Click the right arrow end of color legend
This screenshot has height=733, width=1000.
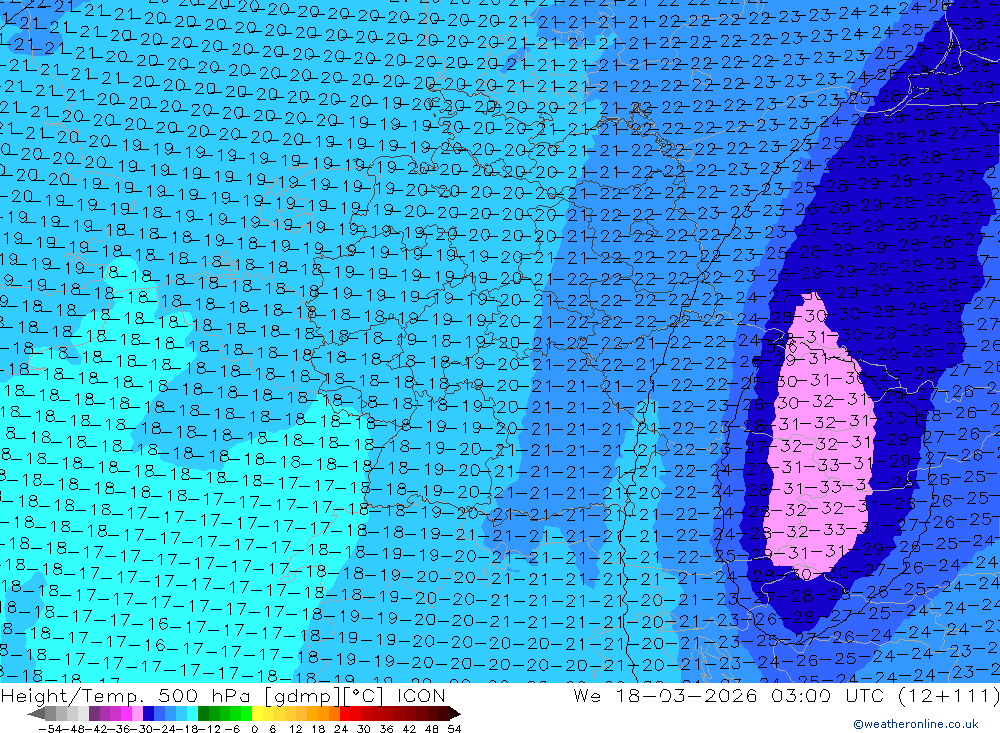455,713
